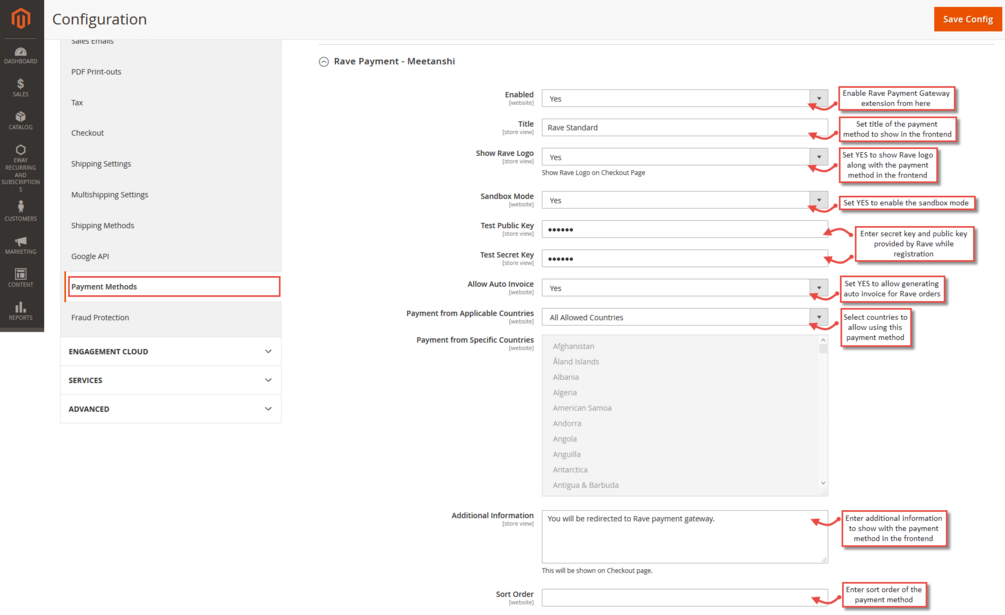Open the Customers person icon
The image size is (1005, 615).
(21, 211)
